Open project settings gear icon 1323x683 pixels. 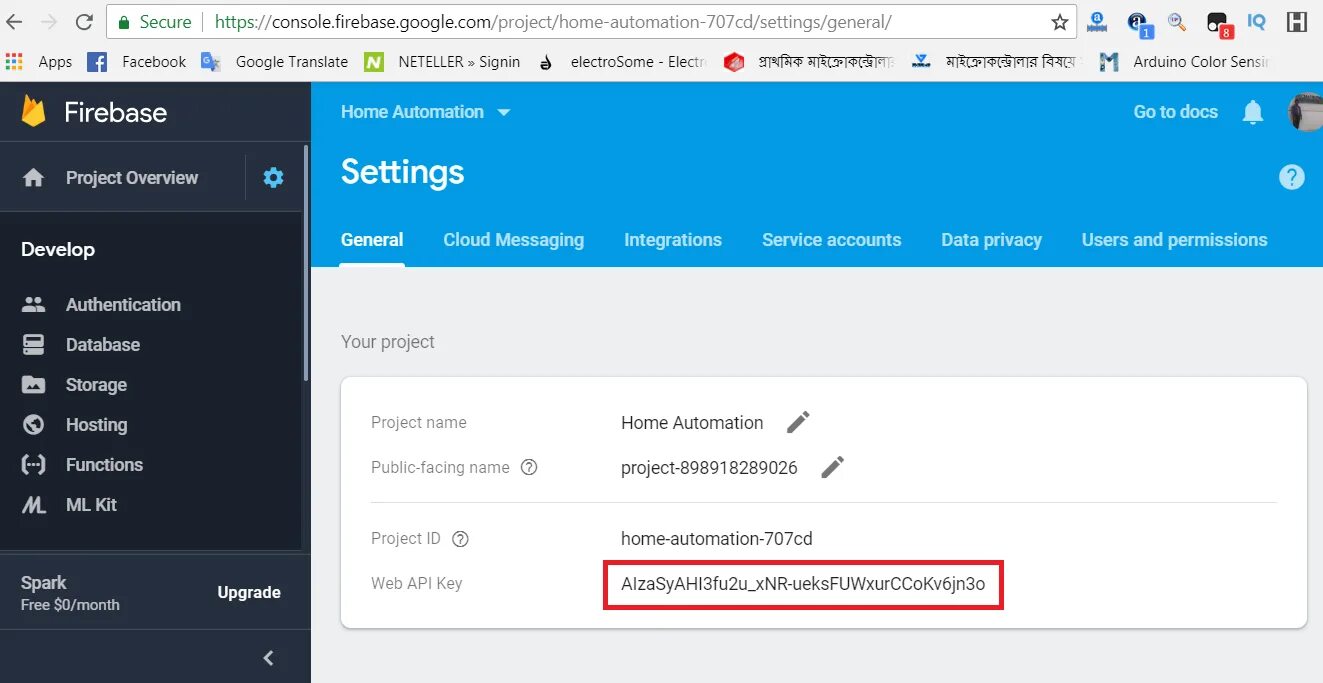(273, 178)
